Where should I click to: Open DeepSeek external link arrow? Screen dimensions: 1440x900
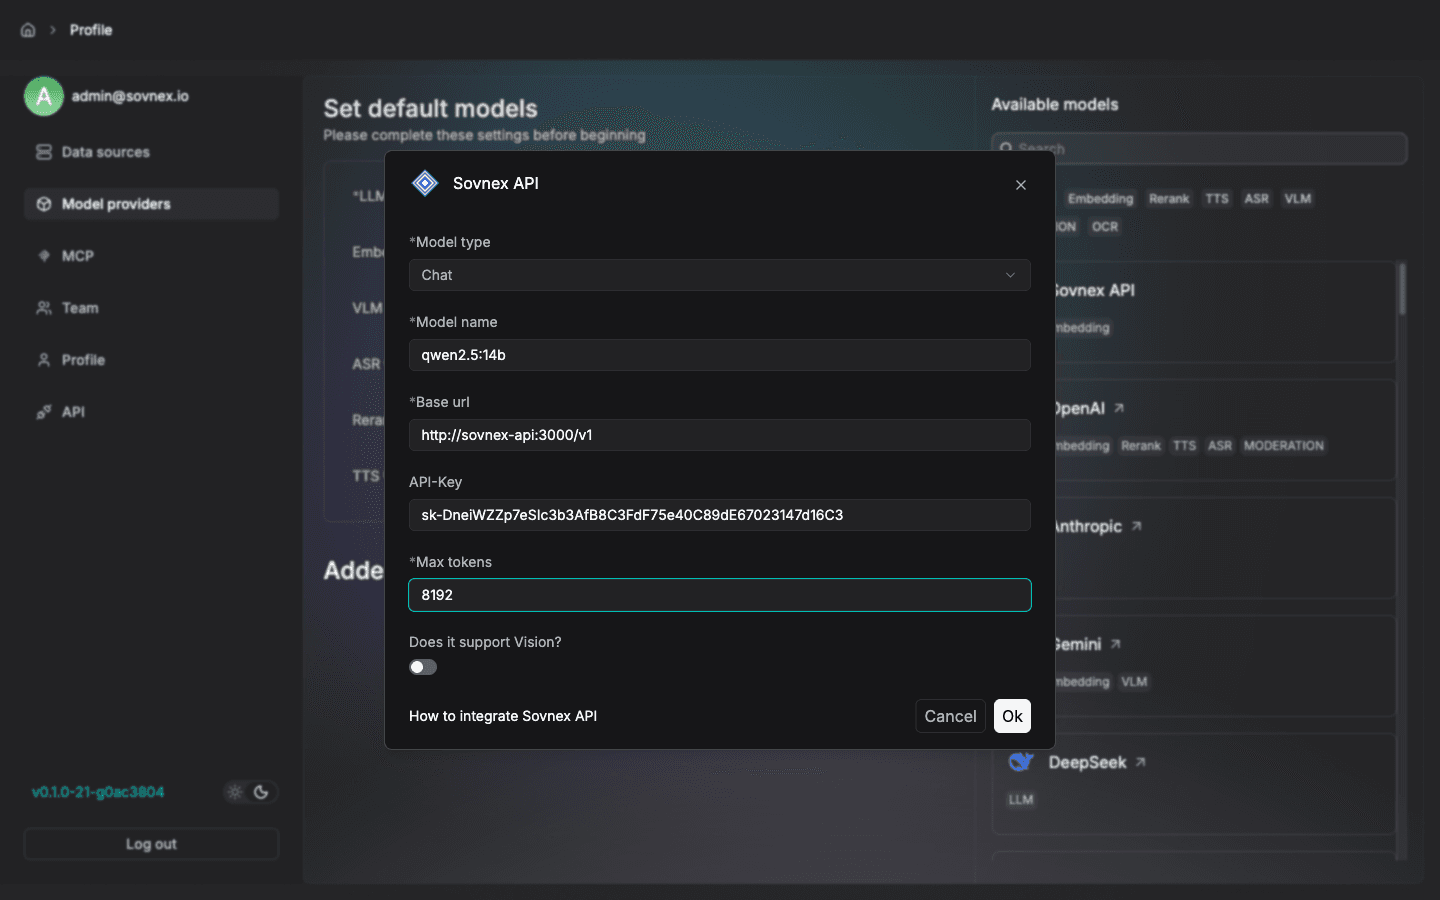[1140, 762]
